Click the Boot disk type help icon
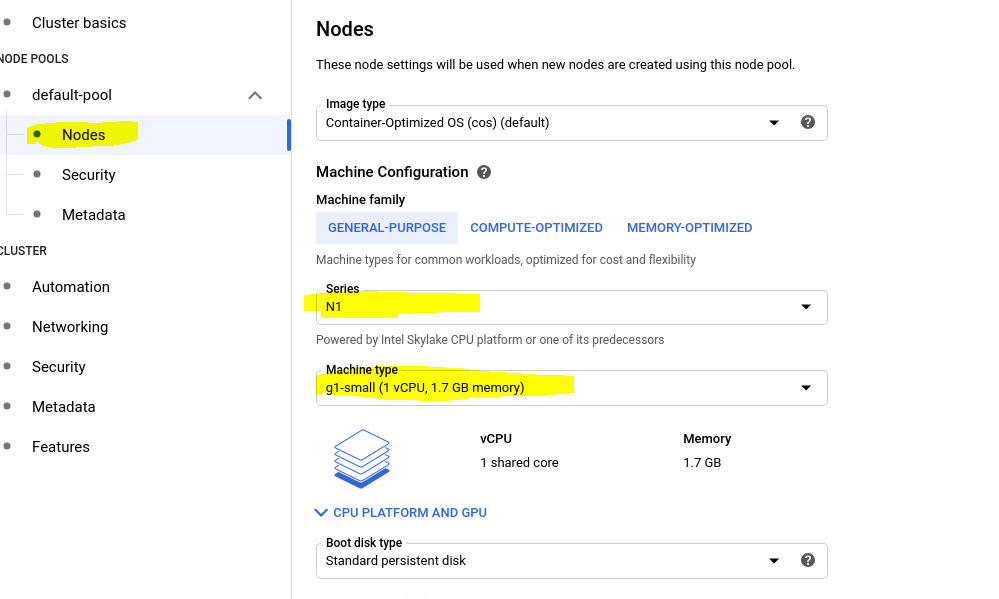The image size is (999, 599). [807, 560]
